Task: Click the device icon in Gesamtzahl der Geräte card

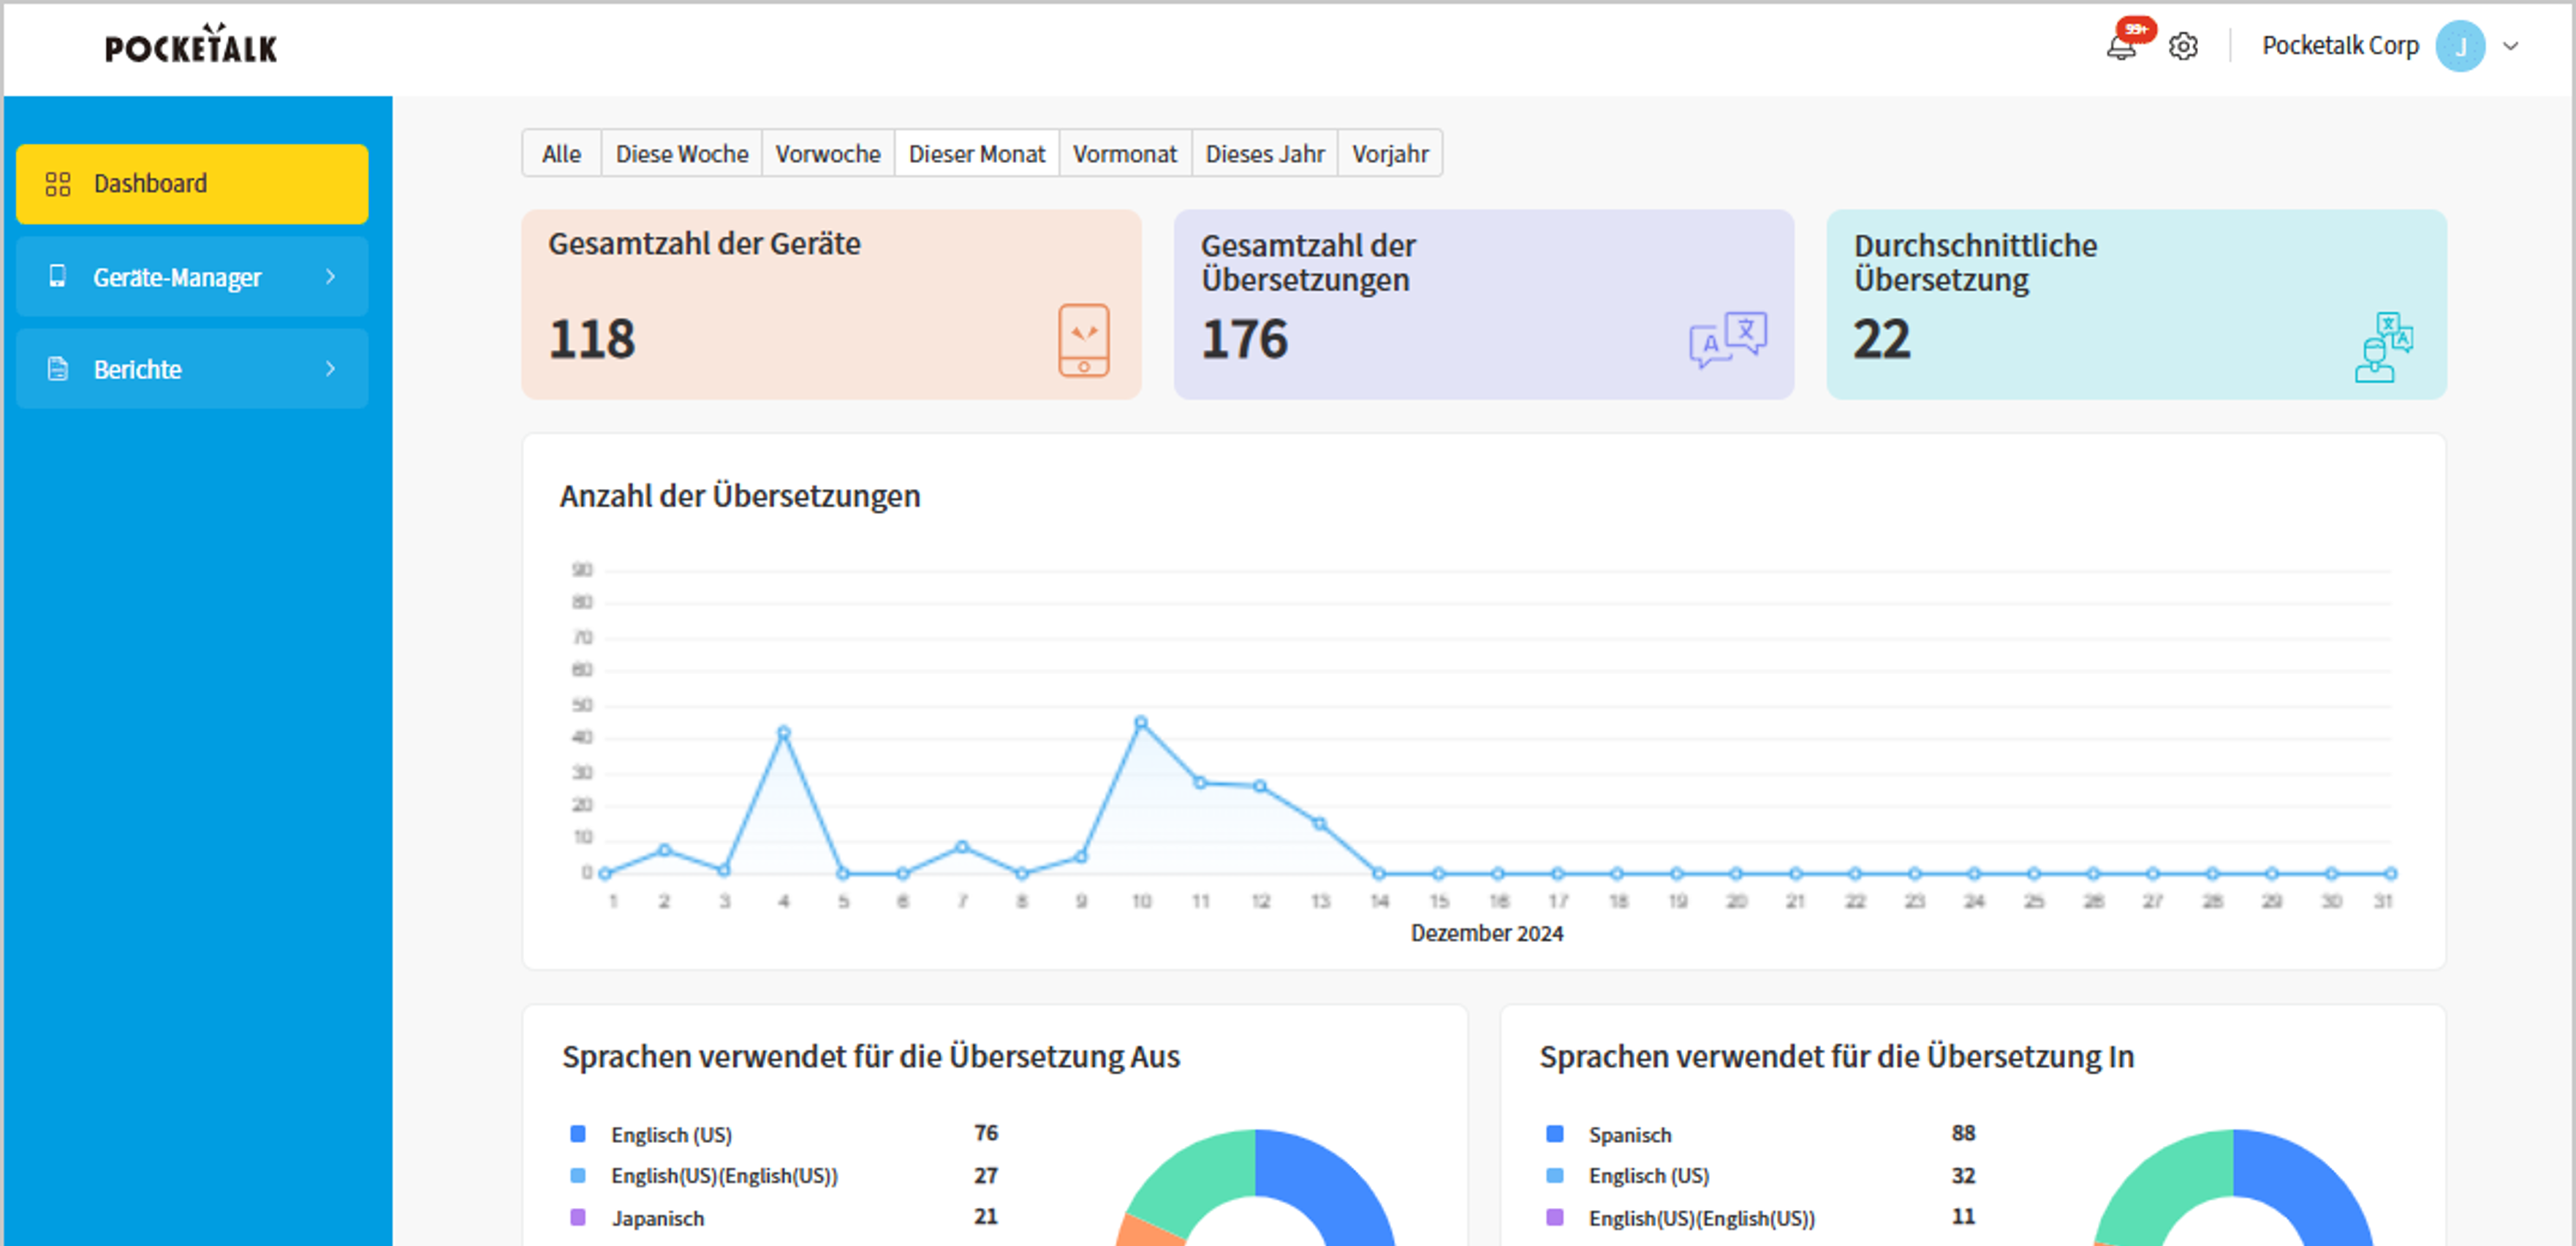Action: [x=1084, y=340]
